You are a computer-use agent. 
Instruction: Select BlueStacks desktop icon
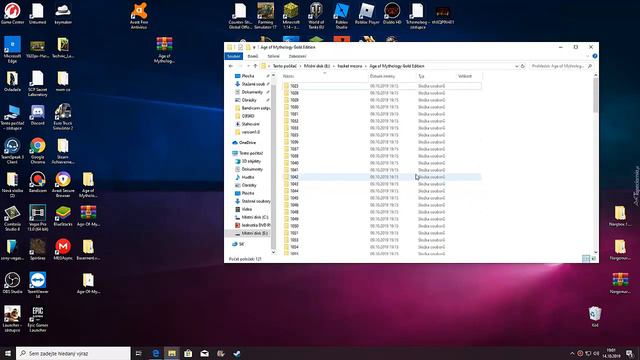(63, 216)
